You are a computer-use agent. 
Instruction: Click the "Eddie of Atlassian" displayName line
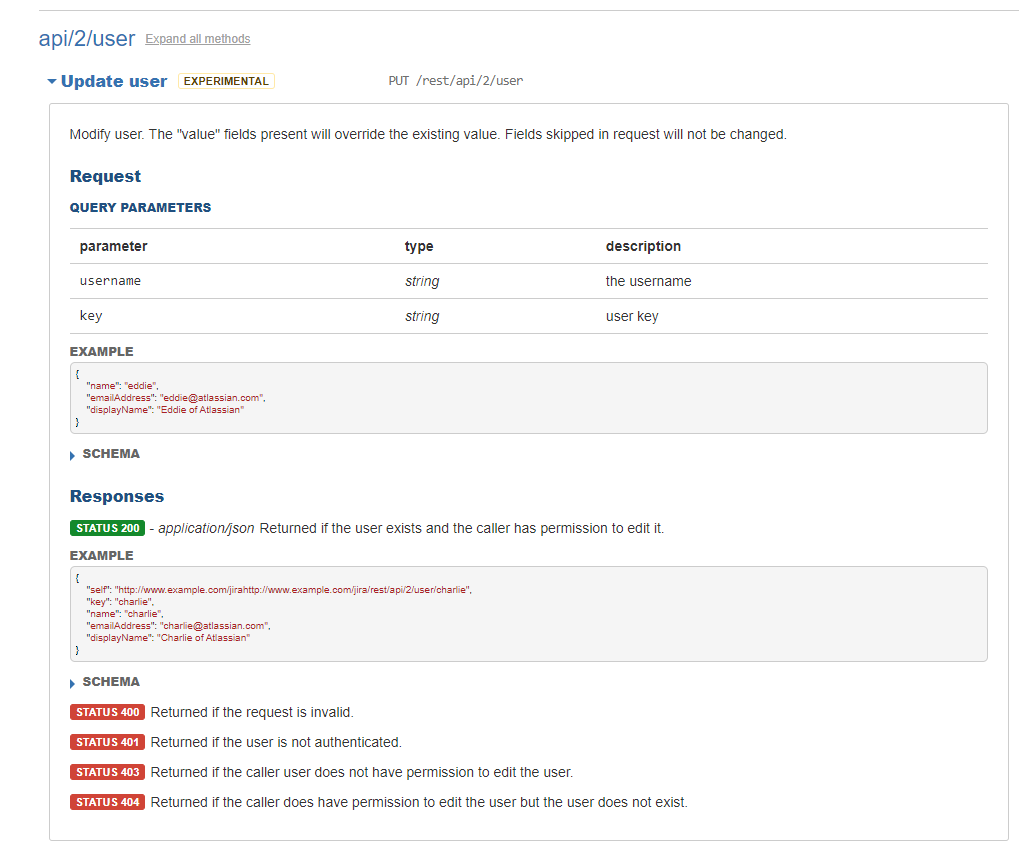(x=165, y=410)
